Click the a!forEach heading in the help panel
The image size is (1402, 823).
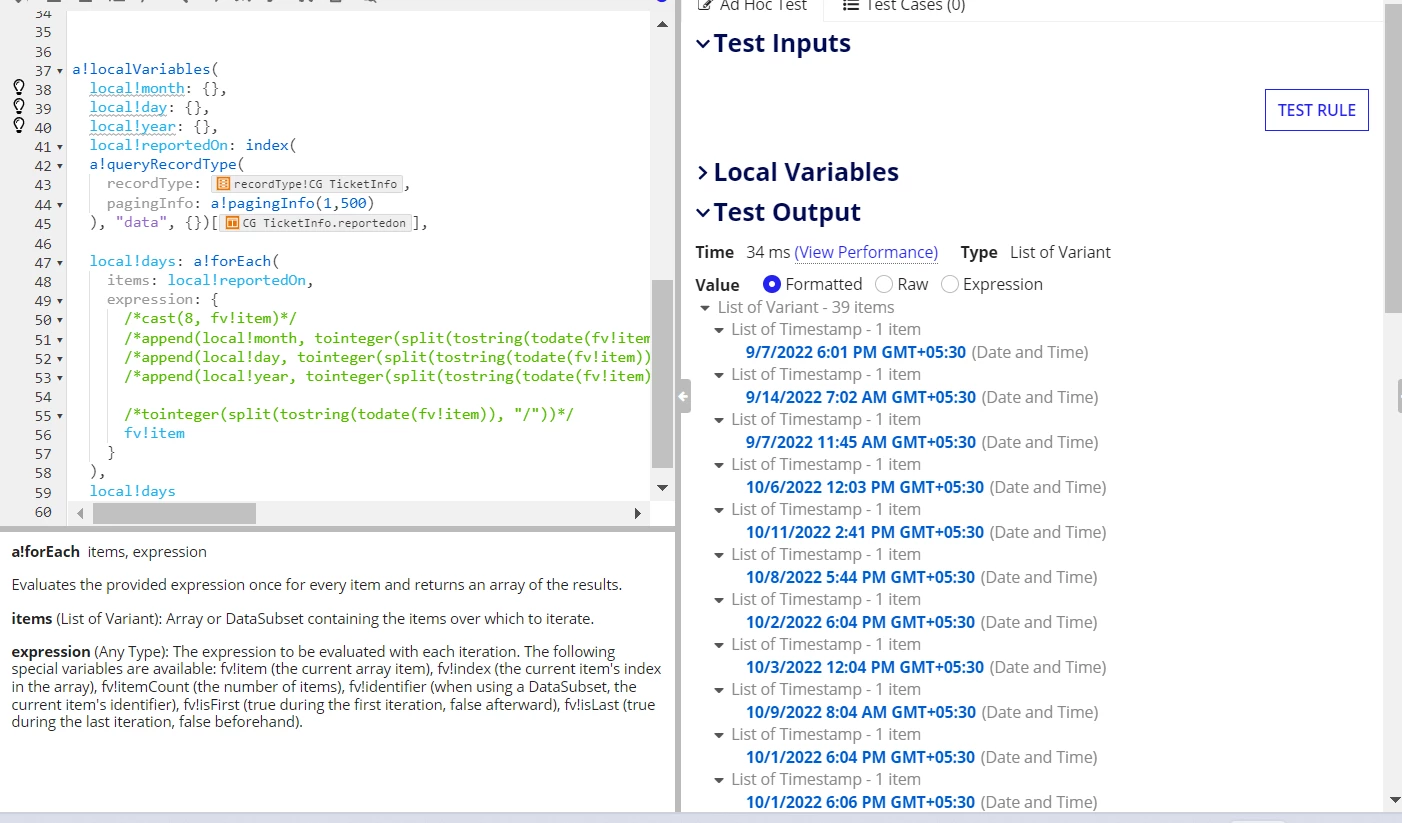coord(45,552)
